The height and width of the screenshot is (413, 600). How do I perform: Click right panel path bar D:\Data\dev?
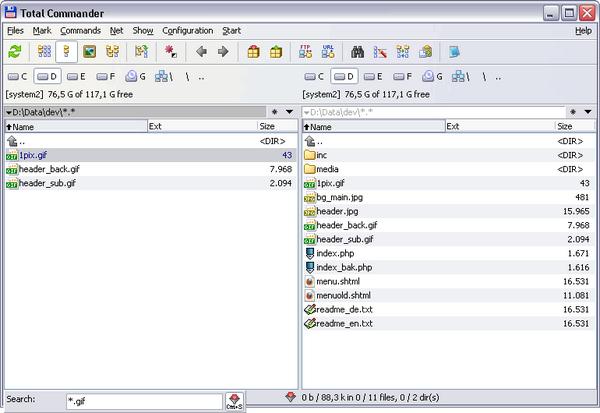point(434,112)
